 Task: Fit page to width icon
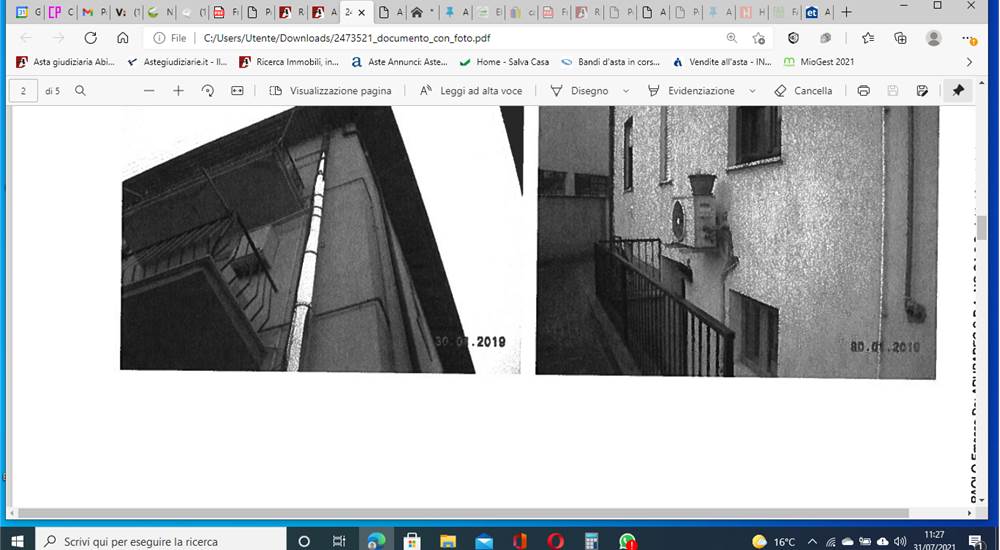coord(237,91)
